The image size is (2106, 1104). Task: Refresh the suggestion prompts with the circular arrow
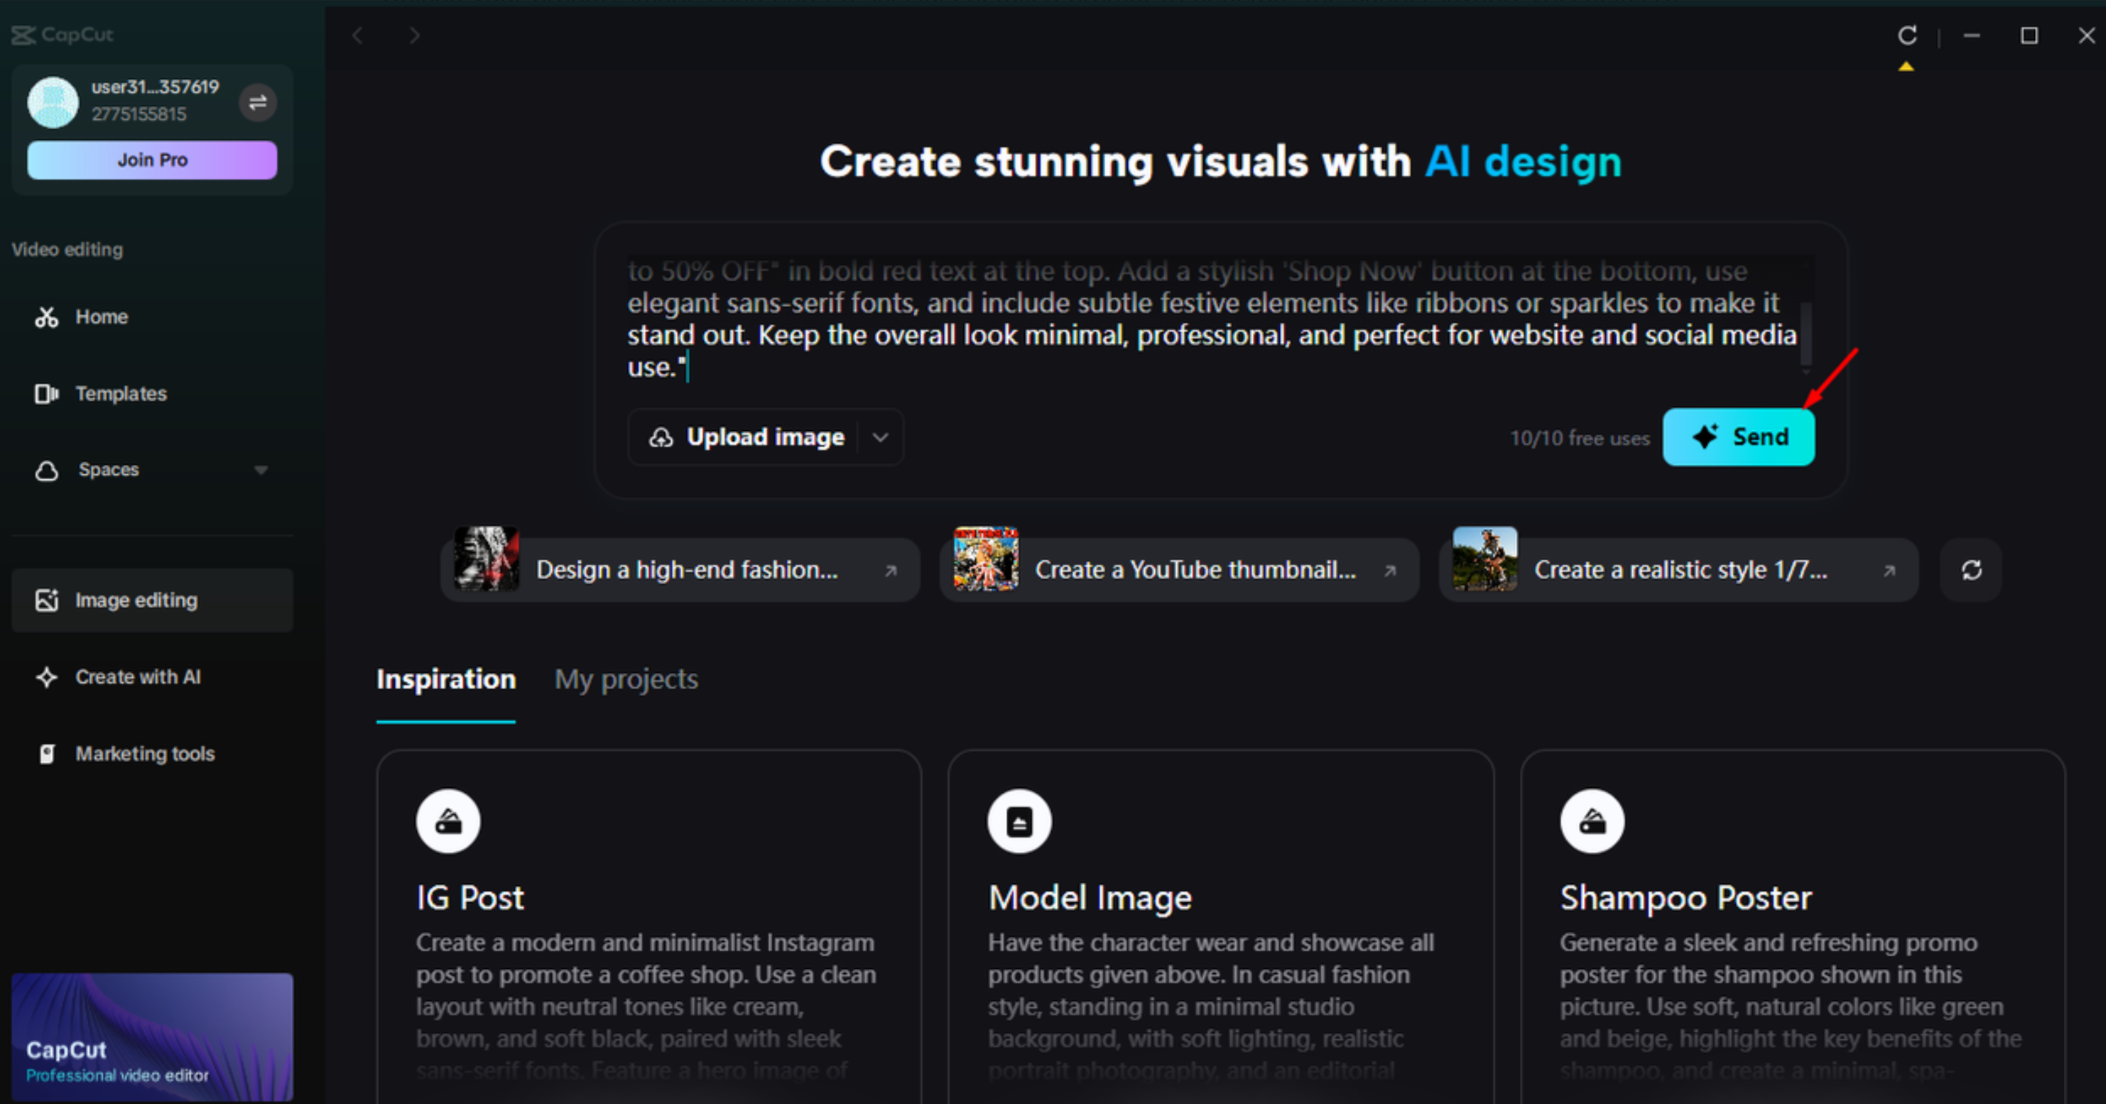1970,570
